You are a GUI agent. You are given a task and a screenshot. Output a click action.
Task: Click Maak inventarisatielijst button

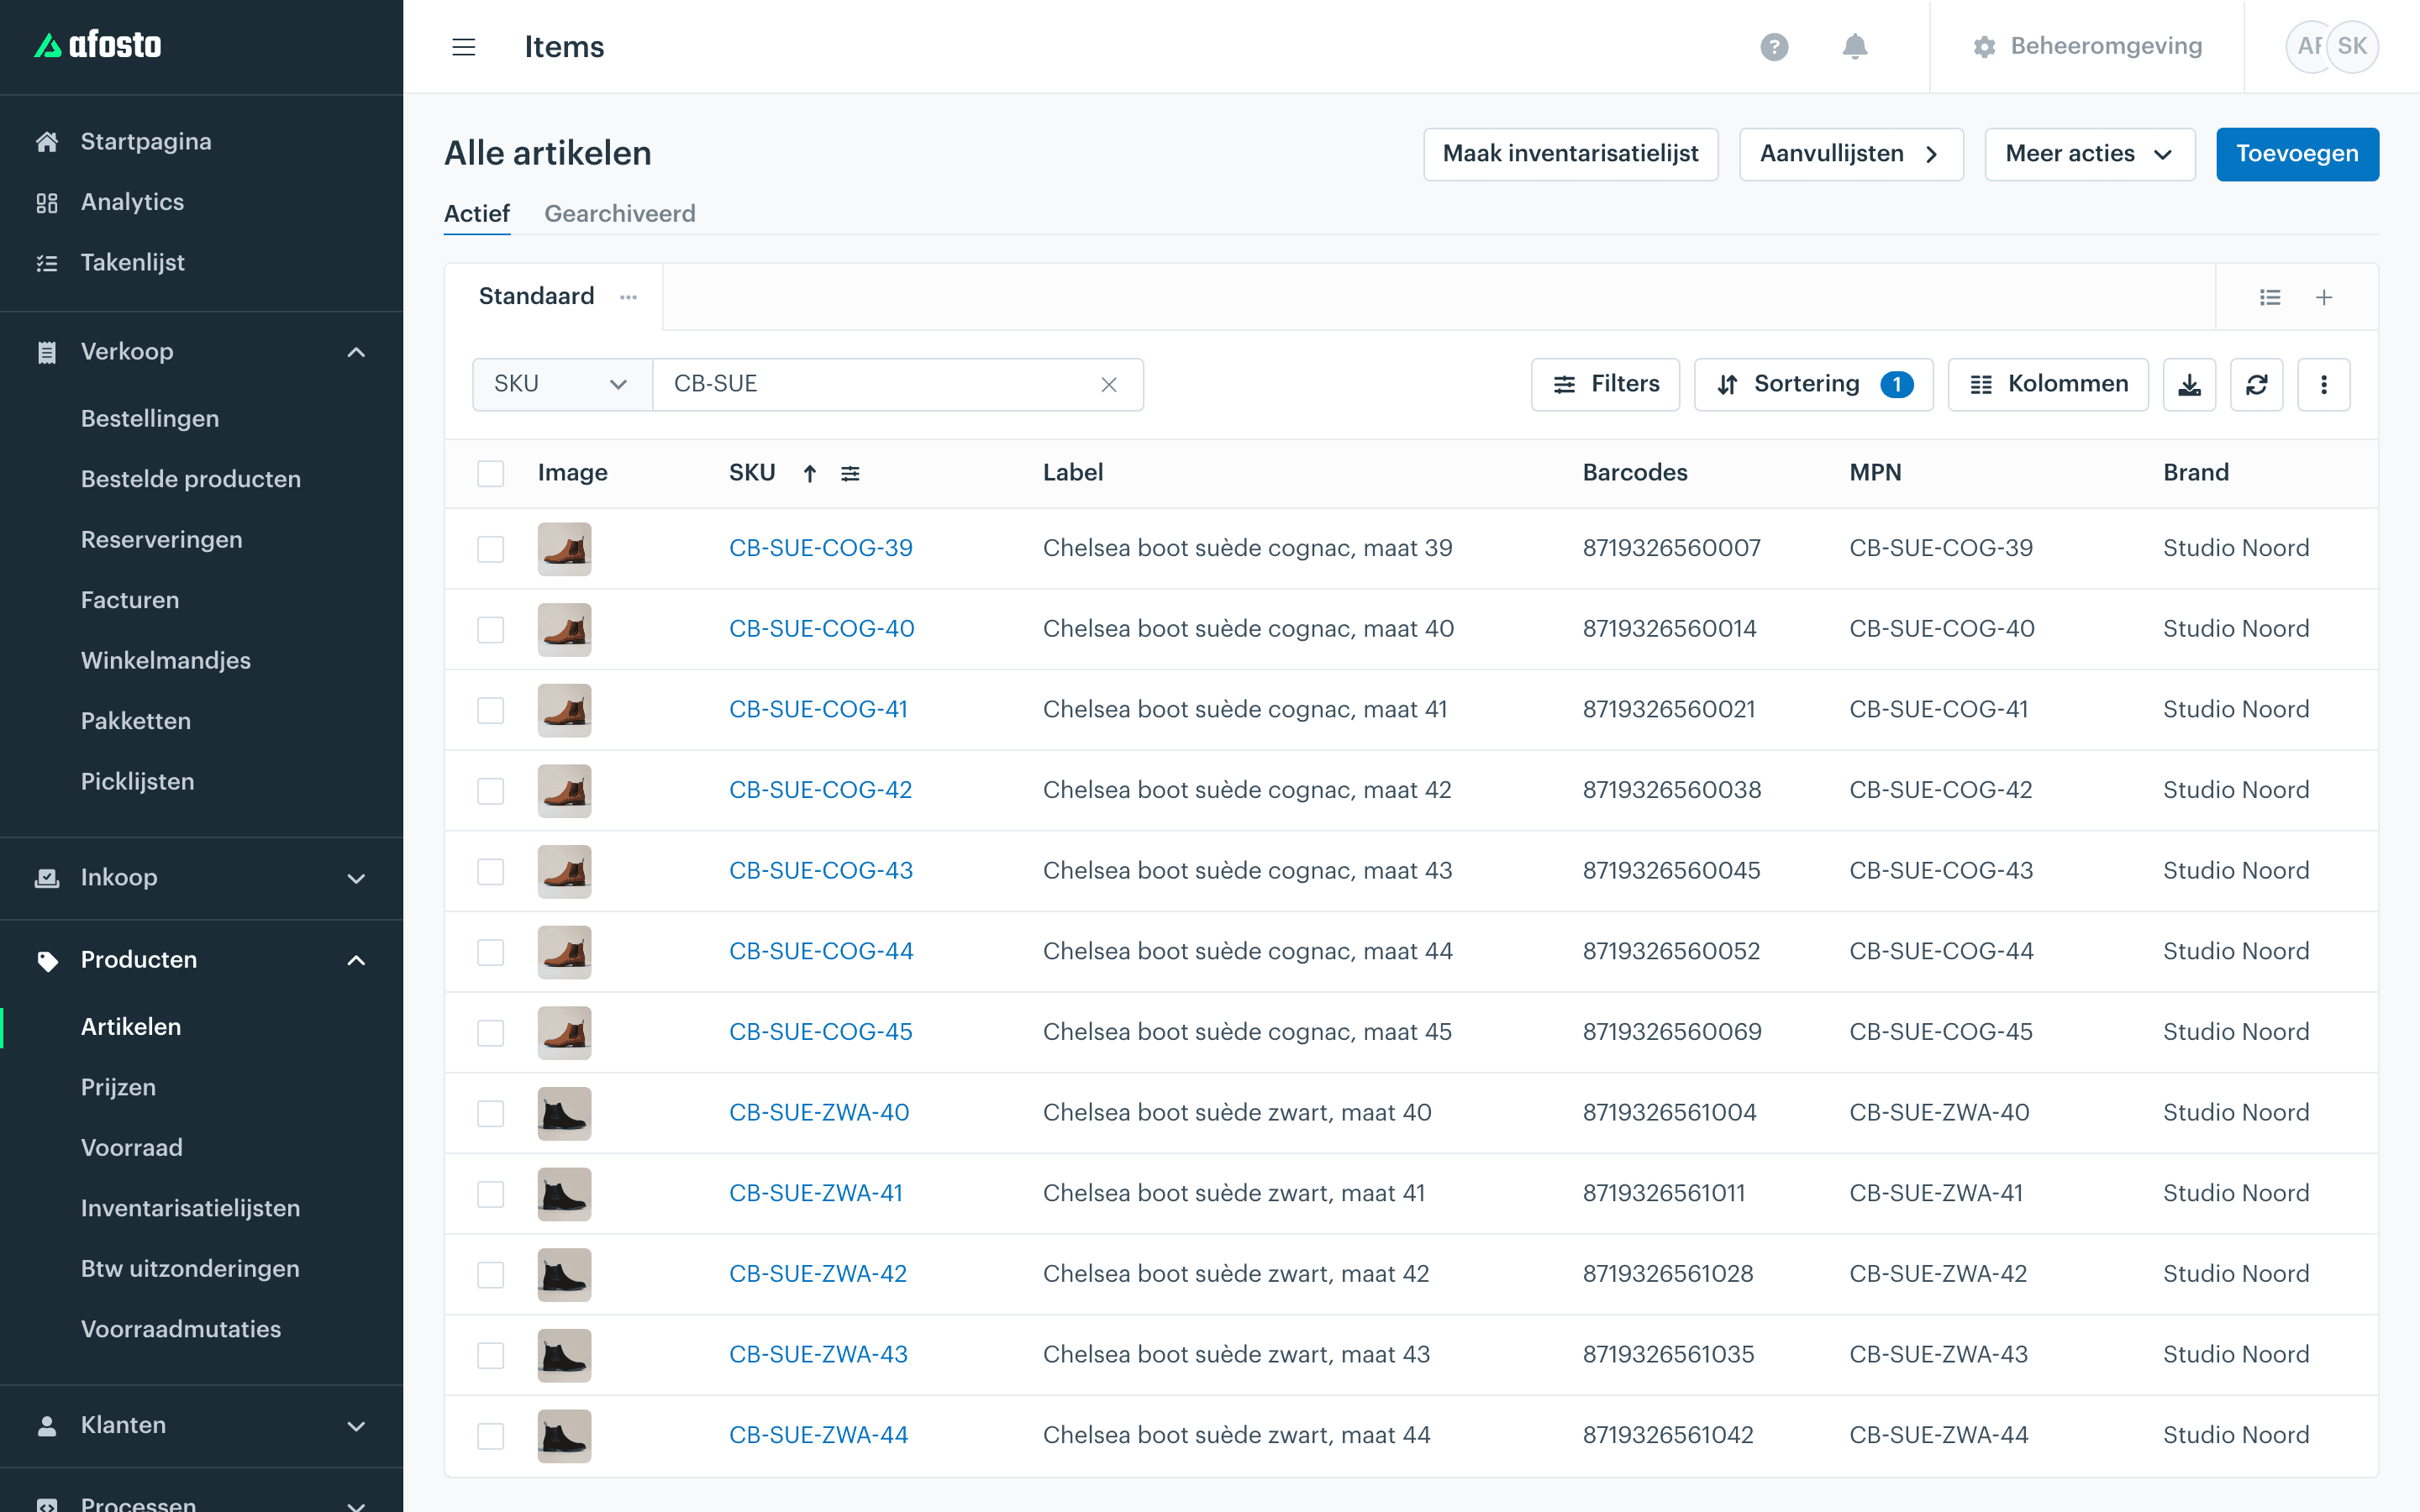(x=1570, y=154)
